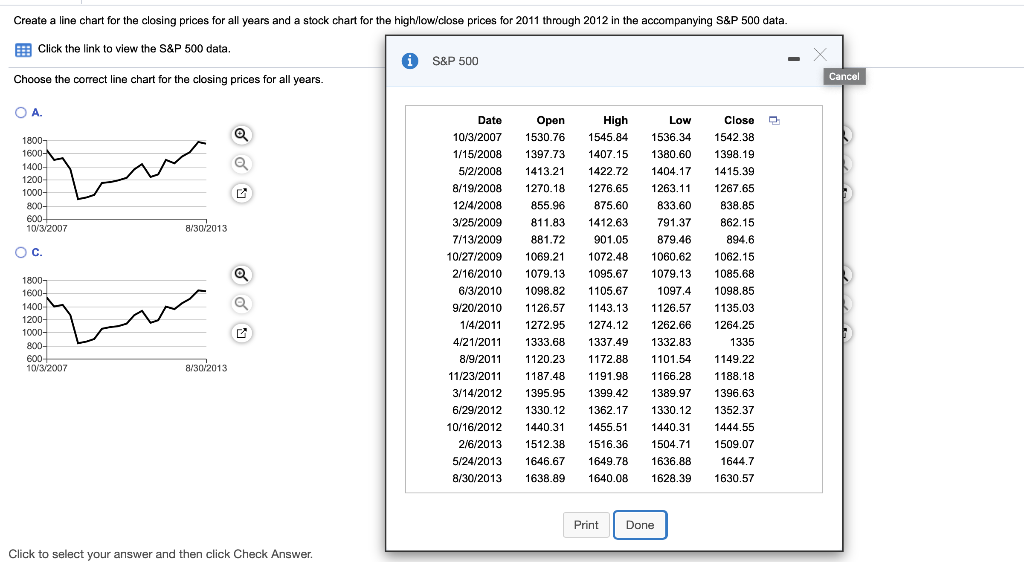The image size is (1024, 562).
Task: Click the date cell 6/3/2010
Action: tap(481, 291)
